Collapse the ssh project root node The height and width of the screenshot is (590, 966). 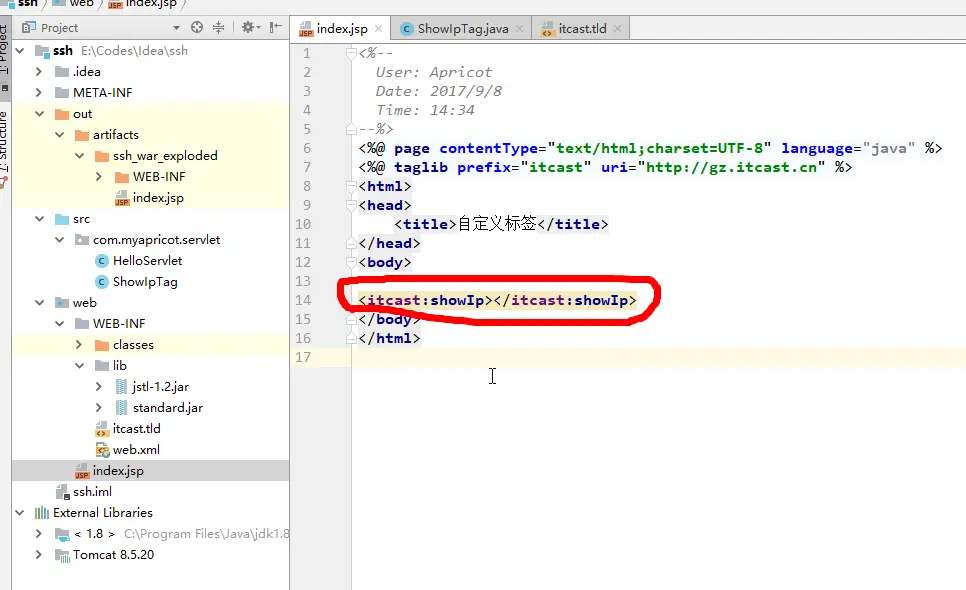tap(20, 51)
